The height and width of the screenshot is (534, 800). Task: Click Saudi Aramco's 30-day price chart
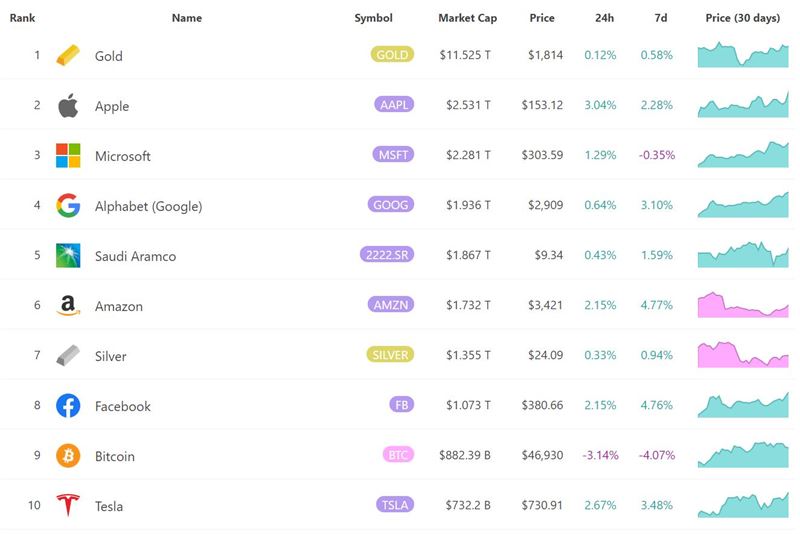coord(743,255)
